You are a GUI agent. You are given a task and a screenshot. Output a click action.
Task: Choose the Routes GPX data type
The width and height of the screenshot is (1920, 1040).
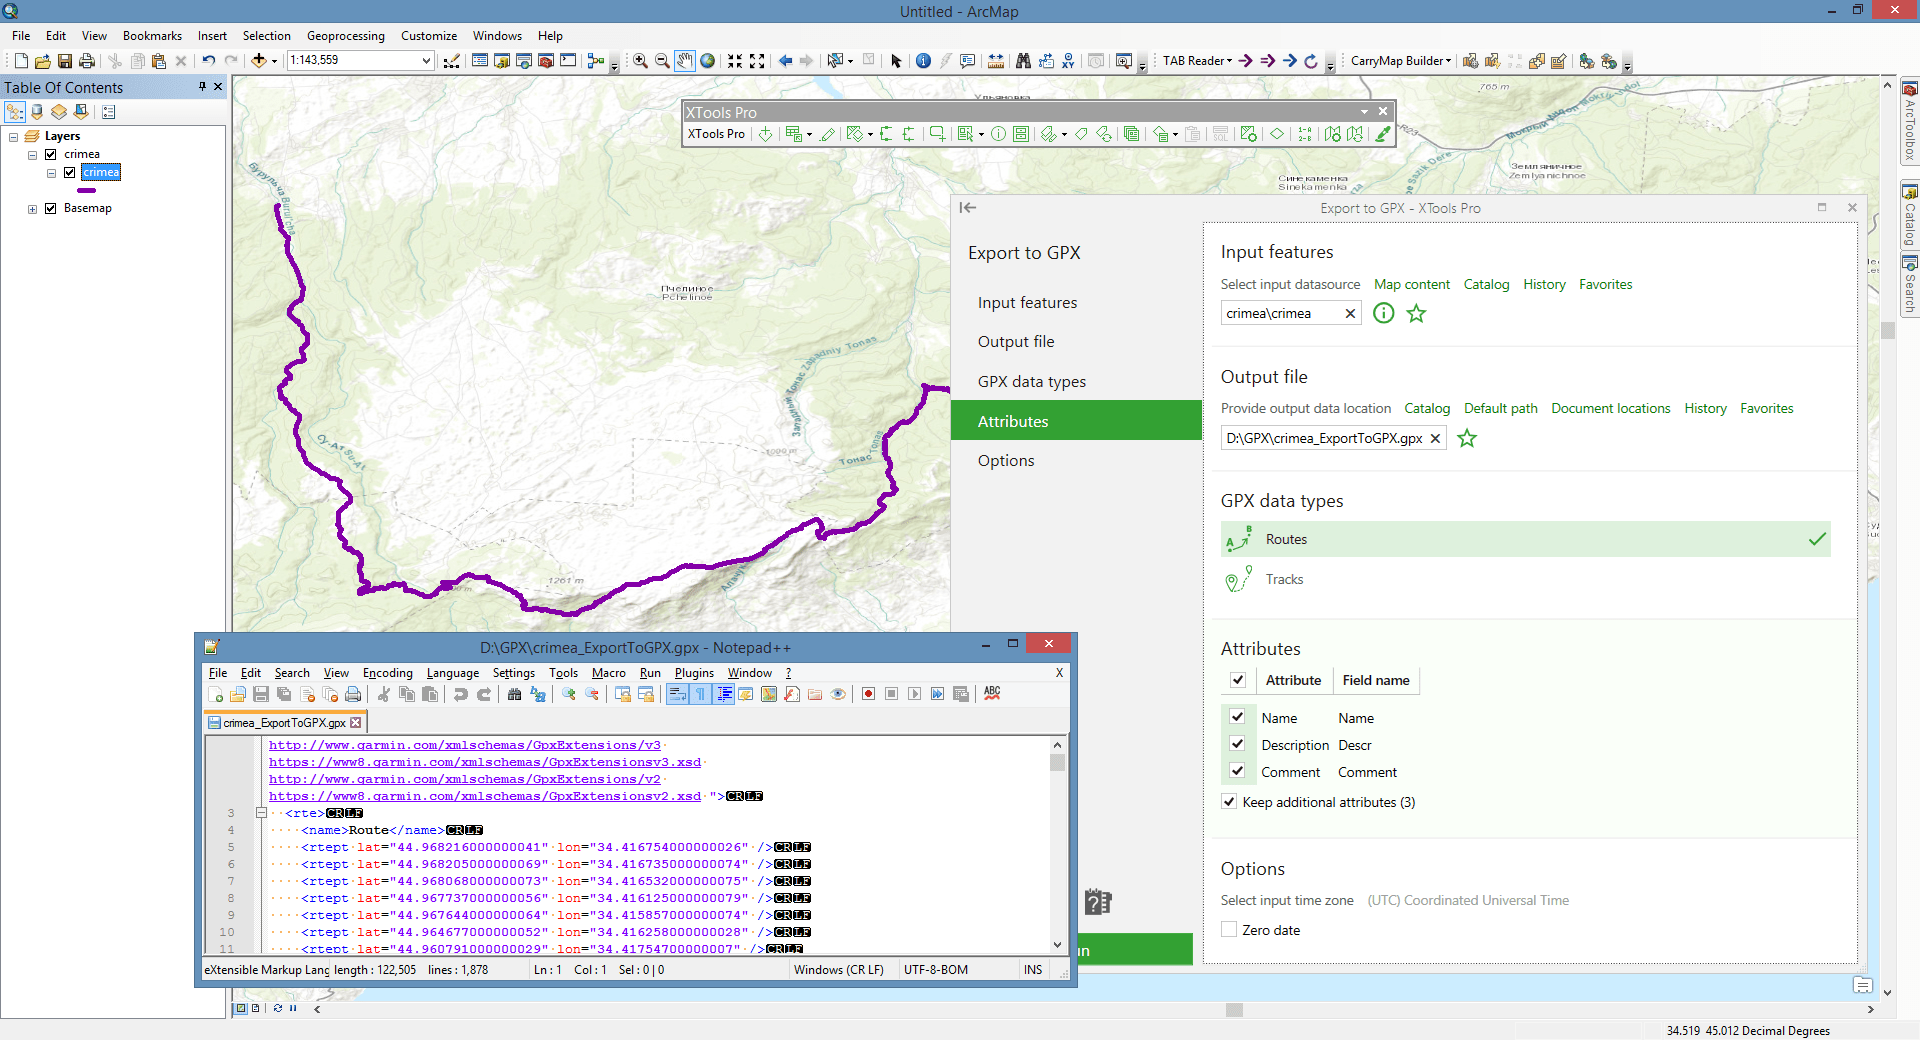1526,539
